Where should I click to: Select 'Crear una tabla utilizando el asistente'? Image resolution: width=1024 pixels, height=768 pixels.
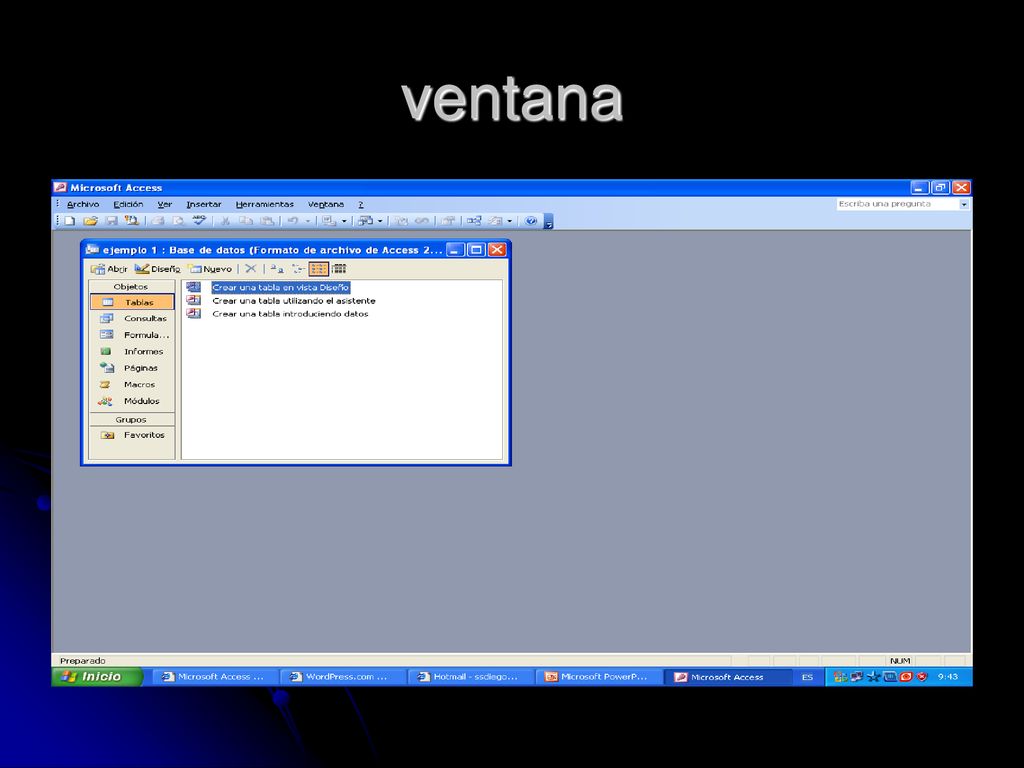(x=294, y=300)
